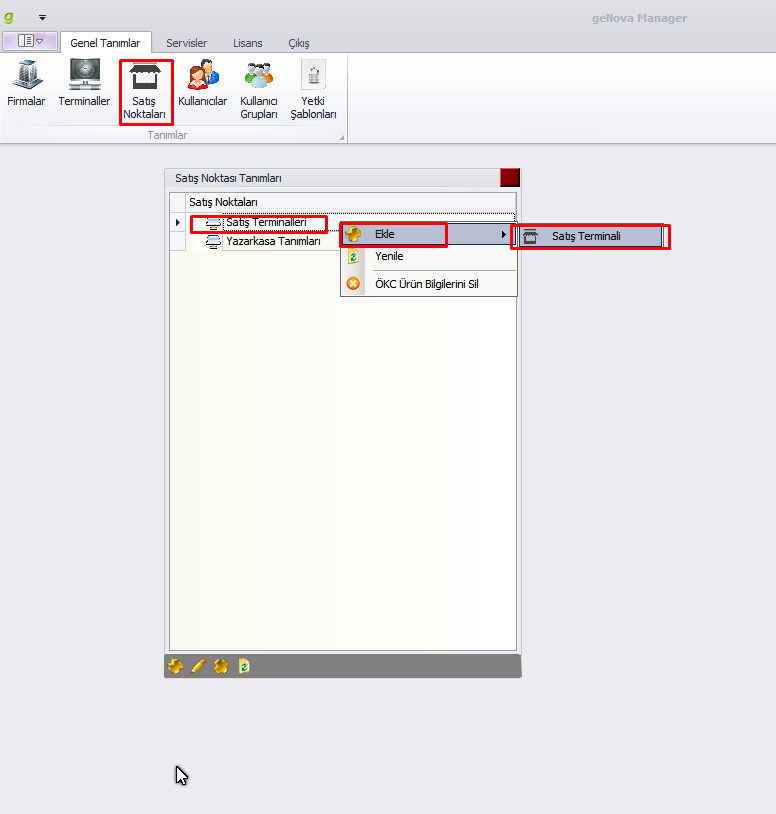This screenshot has height=814, width=776.
Task: Select Satış Terminalleri tree node
Action: coord(266,223)
